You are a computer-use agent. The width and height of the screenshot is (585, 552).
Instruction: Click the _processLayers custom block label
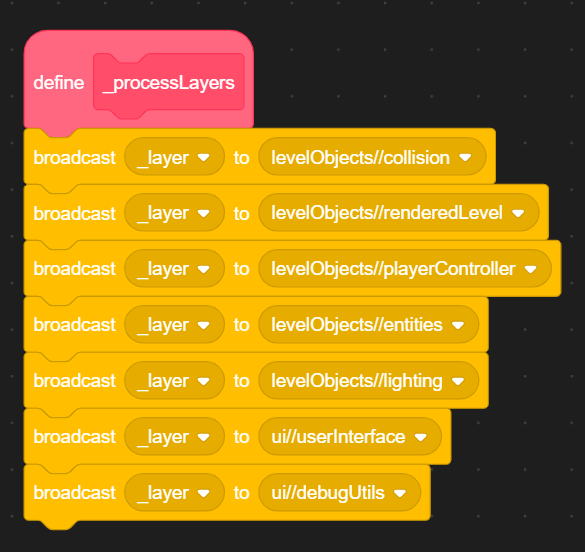[169, 82]
